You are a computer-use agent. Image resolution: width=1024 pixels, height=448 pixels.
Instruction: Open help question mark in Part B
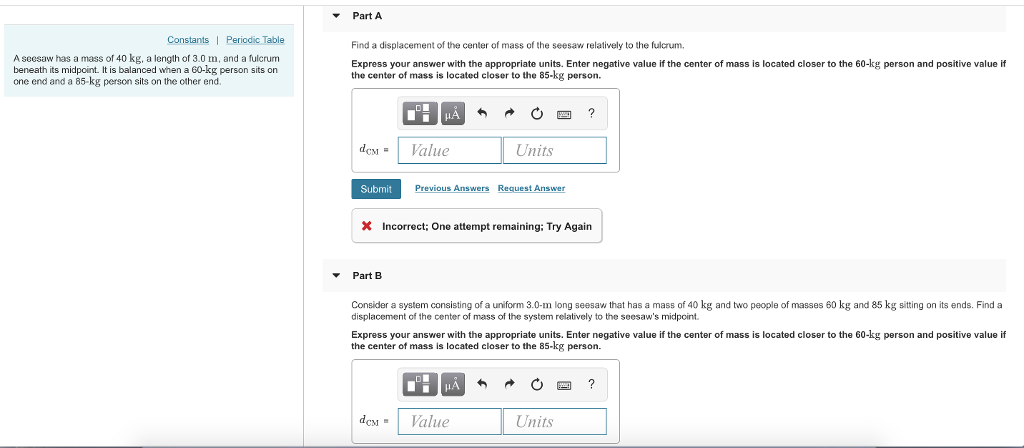(591, 384)
